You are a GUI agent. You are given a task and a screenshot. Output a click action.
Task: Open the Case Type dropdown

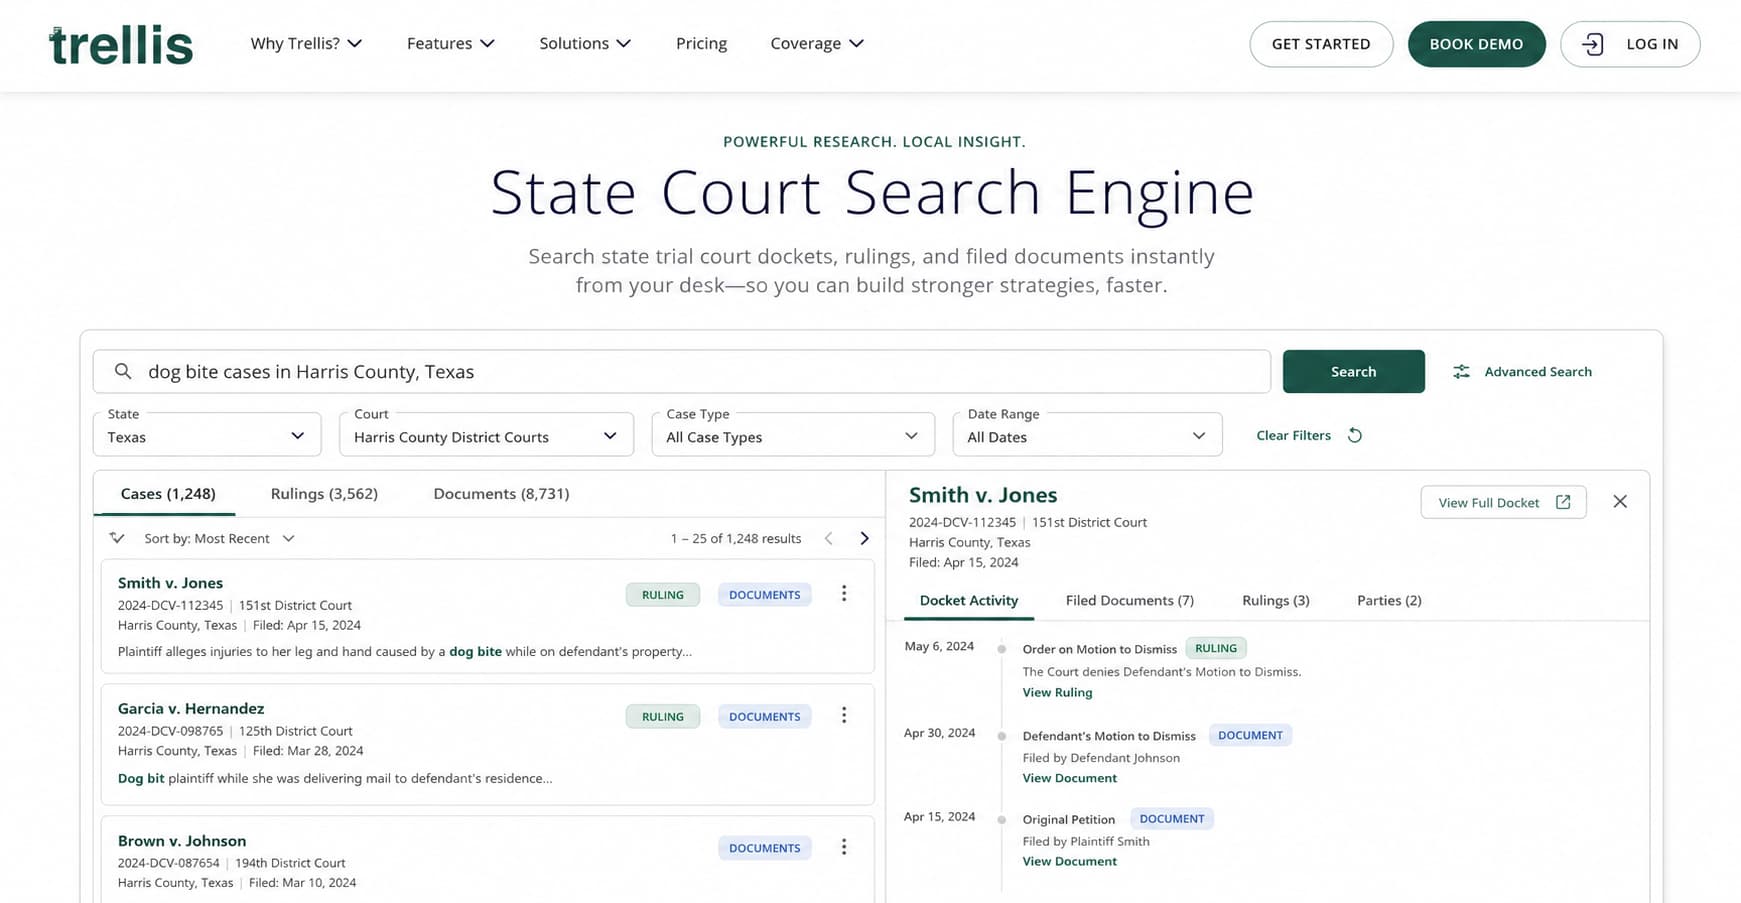pos(793,435)
